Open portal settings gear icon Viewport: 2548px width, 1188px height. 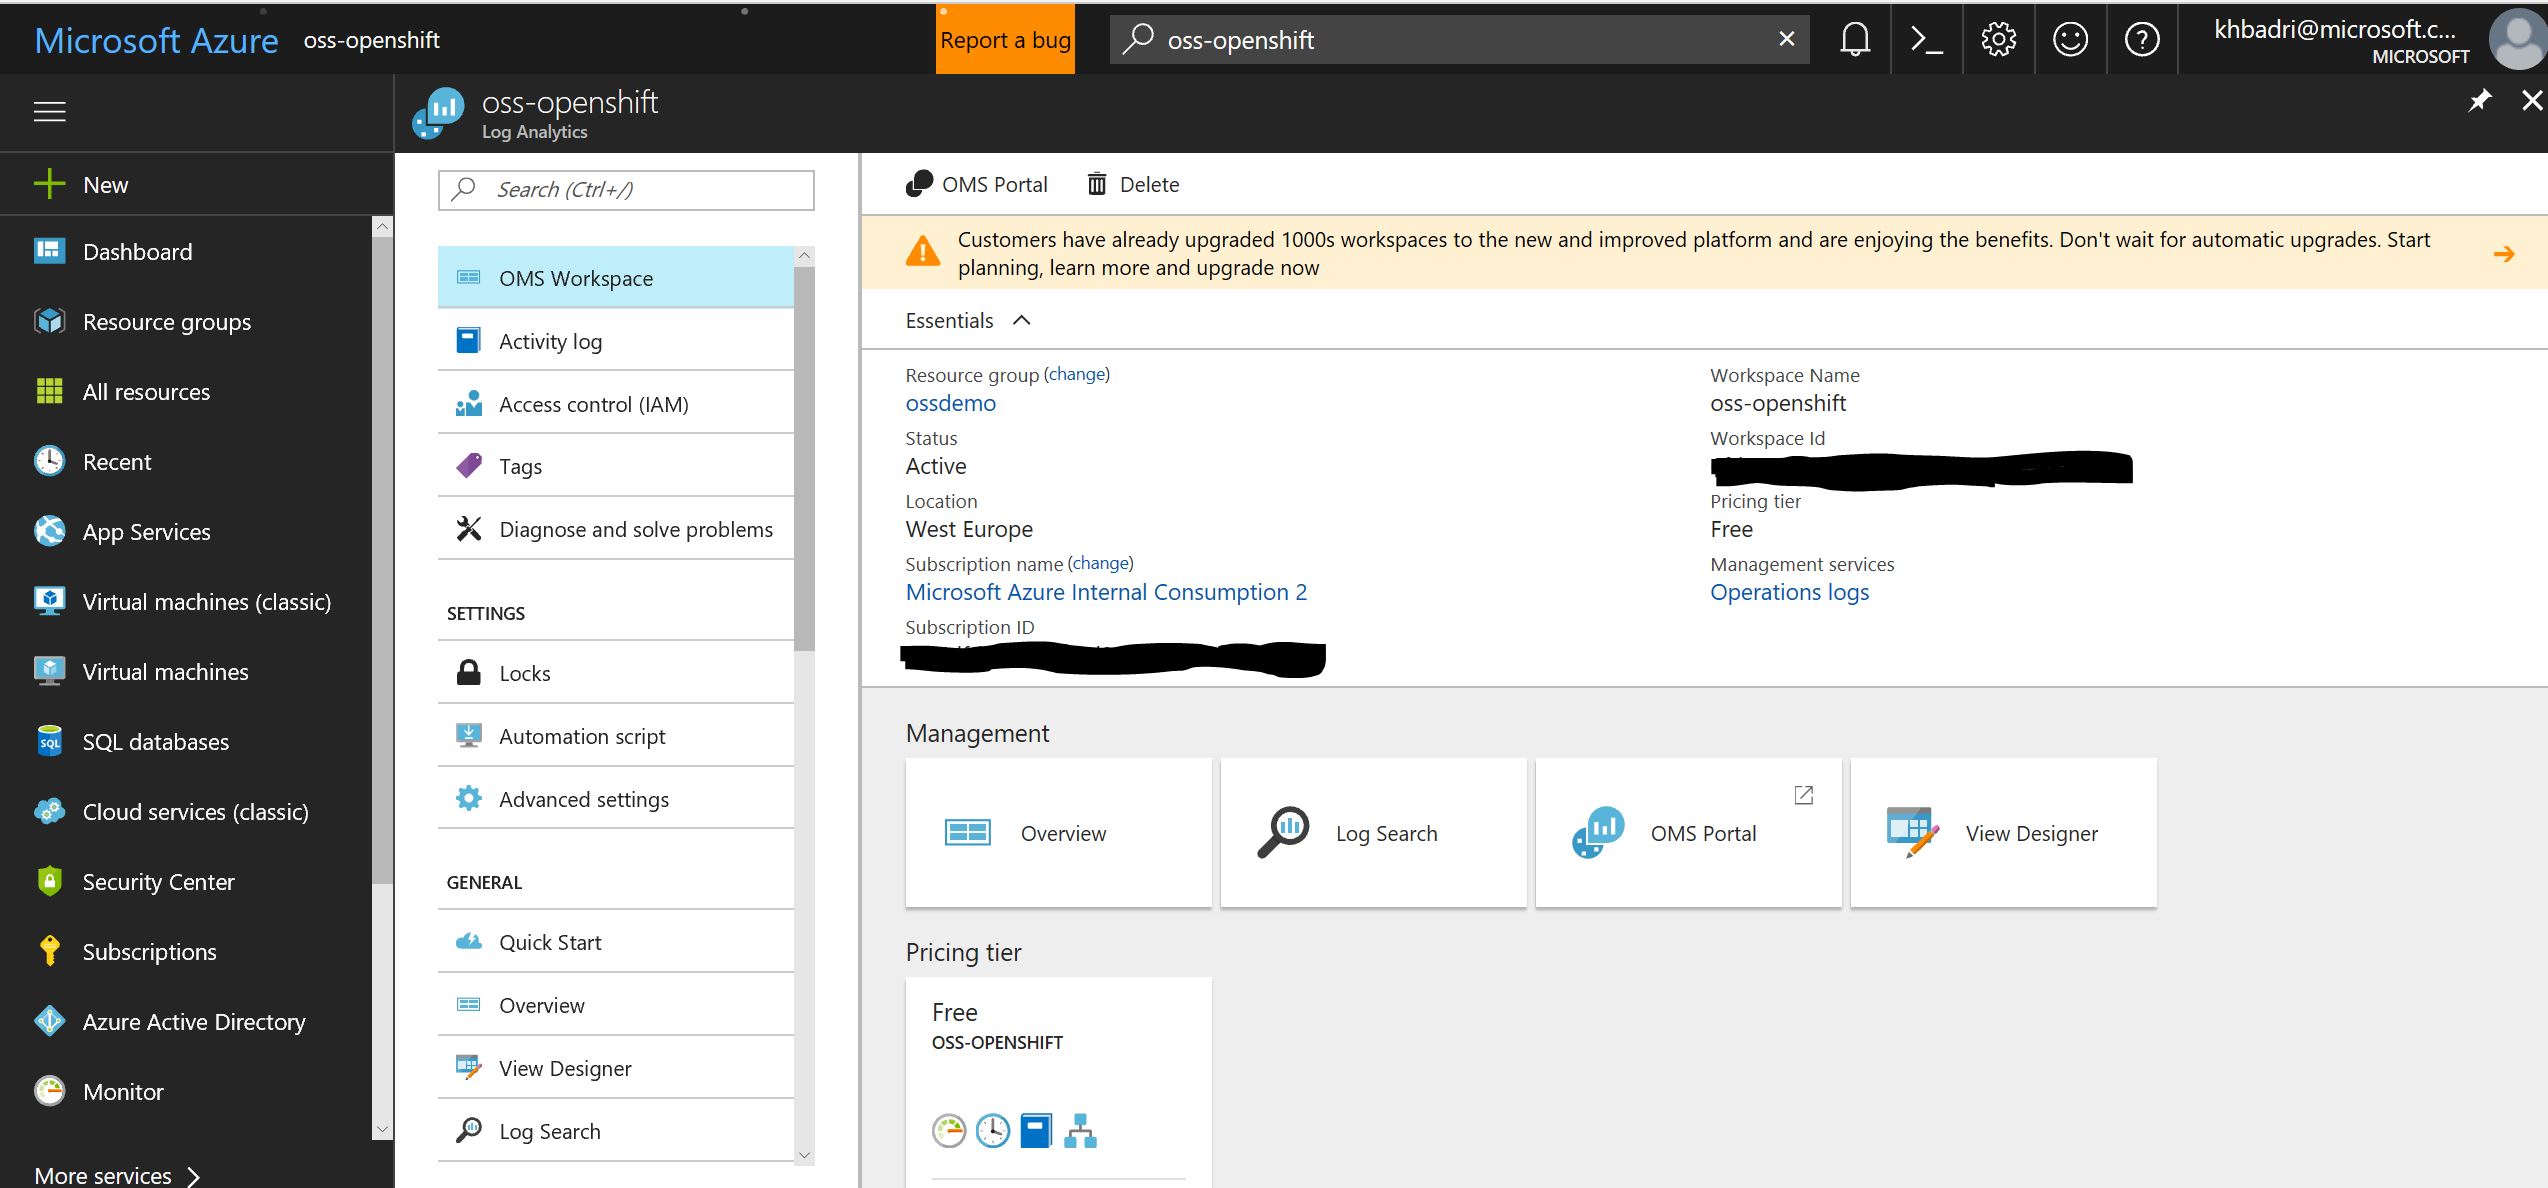click(x=1998, y=40)
